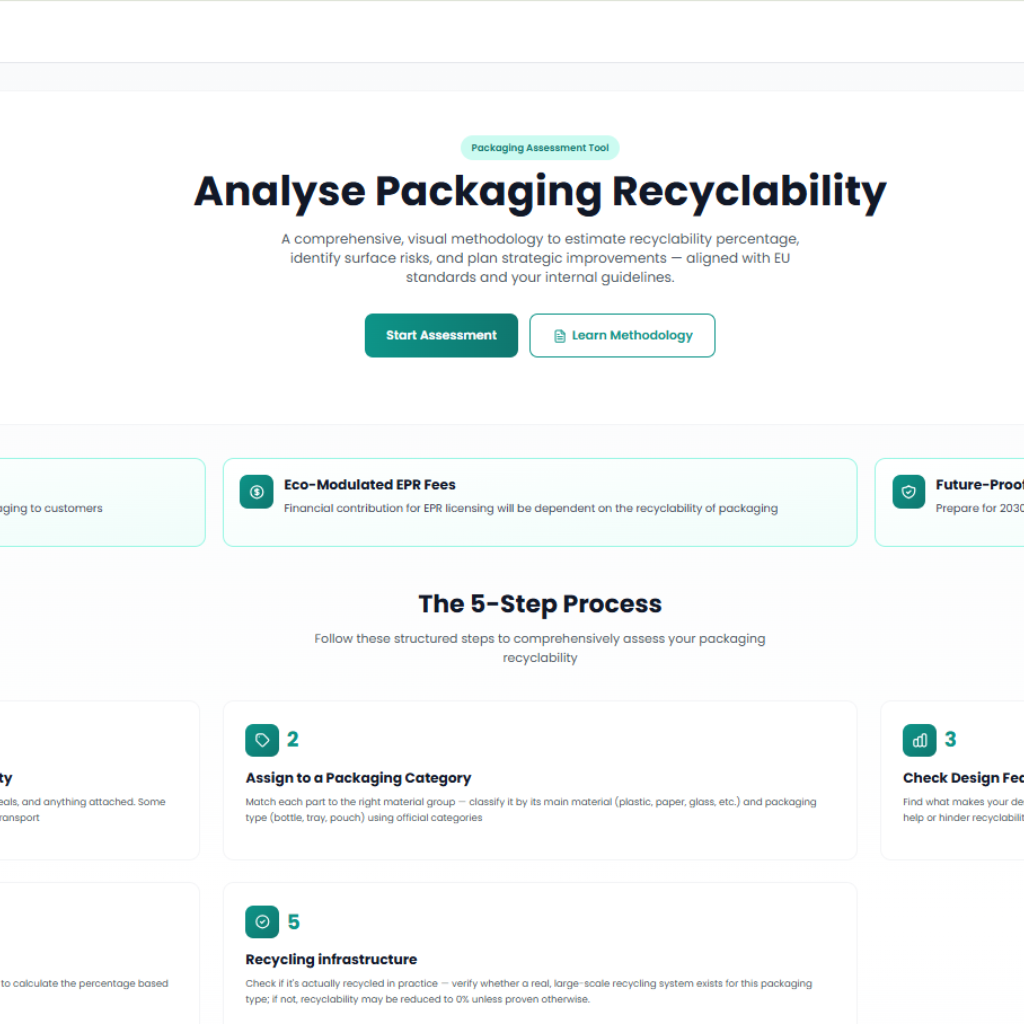Image resolution: width=1024 pixels, height=1024 pixels.
Task: Open the Learn Methodology button
Action: coord(622,335)
